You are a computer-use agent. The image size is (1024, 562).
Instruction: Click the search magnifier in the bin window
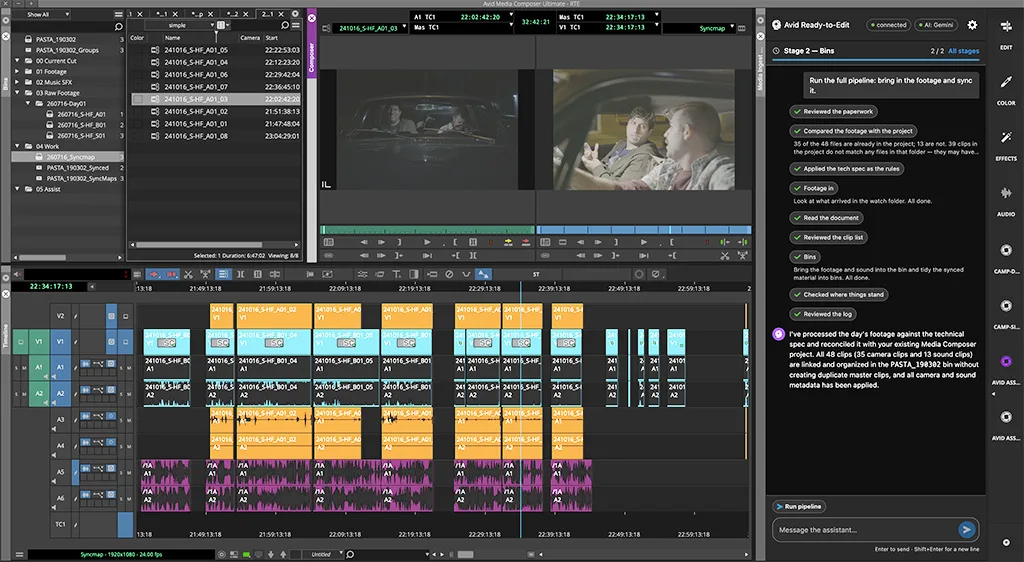point(285,25)
